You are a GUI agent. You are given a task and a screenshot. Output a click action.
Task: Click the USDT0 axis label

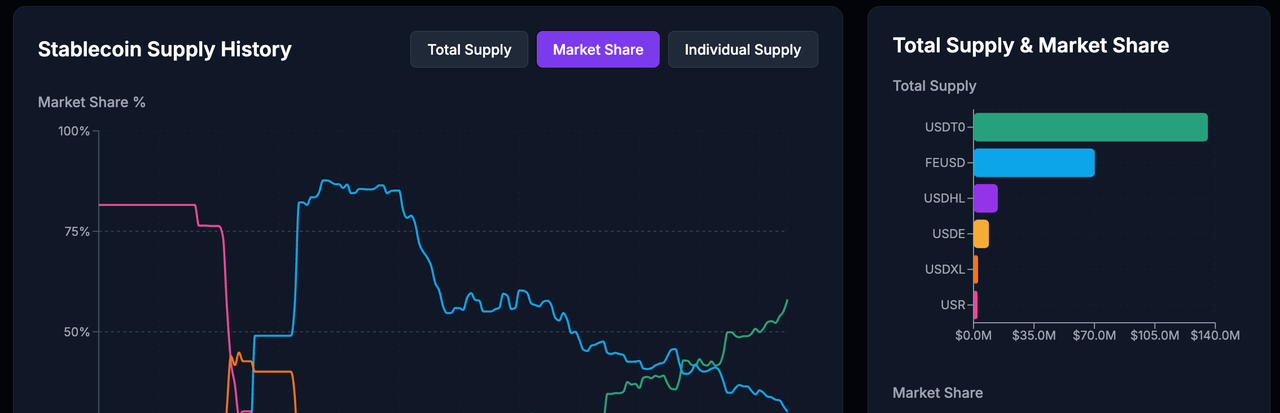coord(945,127)
